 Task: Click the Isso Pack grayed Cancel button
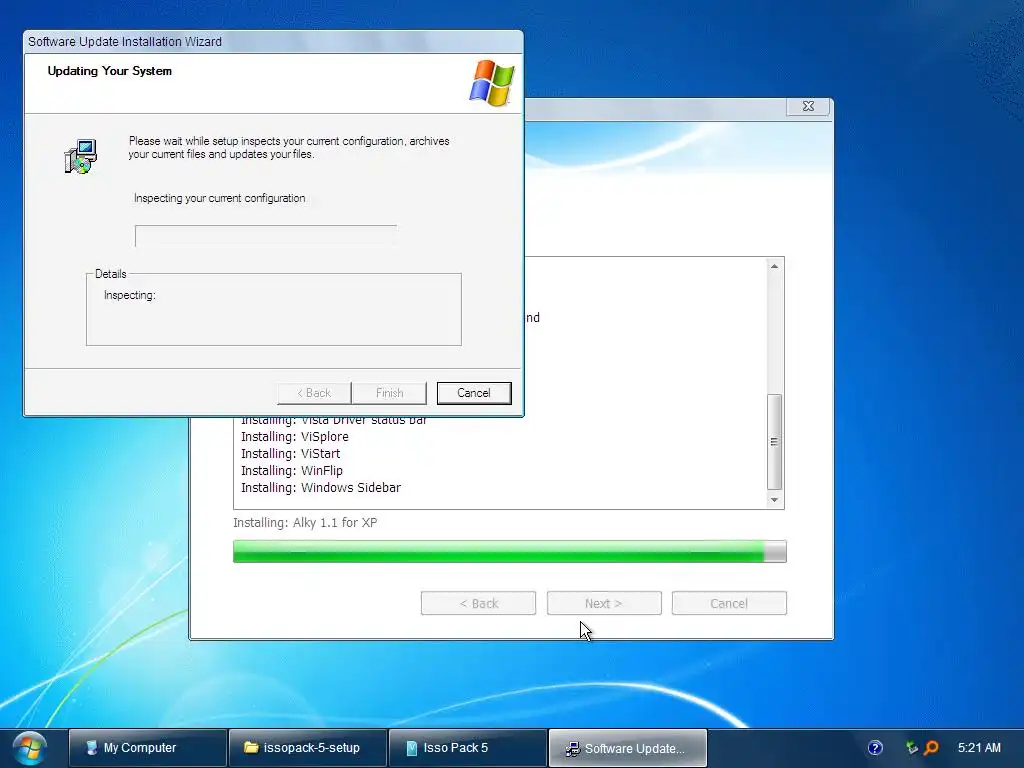click(x=729, y=603)
